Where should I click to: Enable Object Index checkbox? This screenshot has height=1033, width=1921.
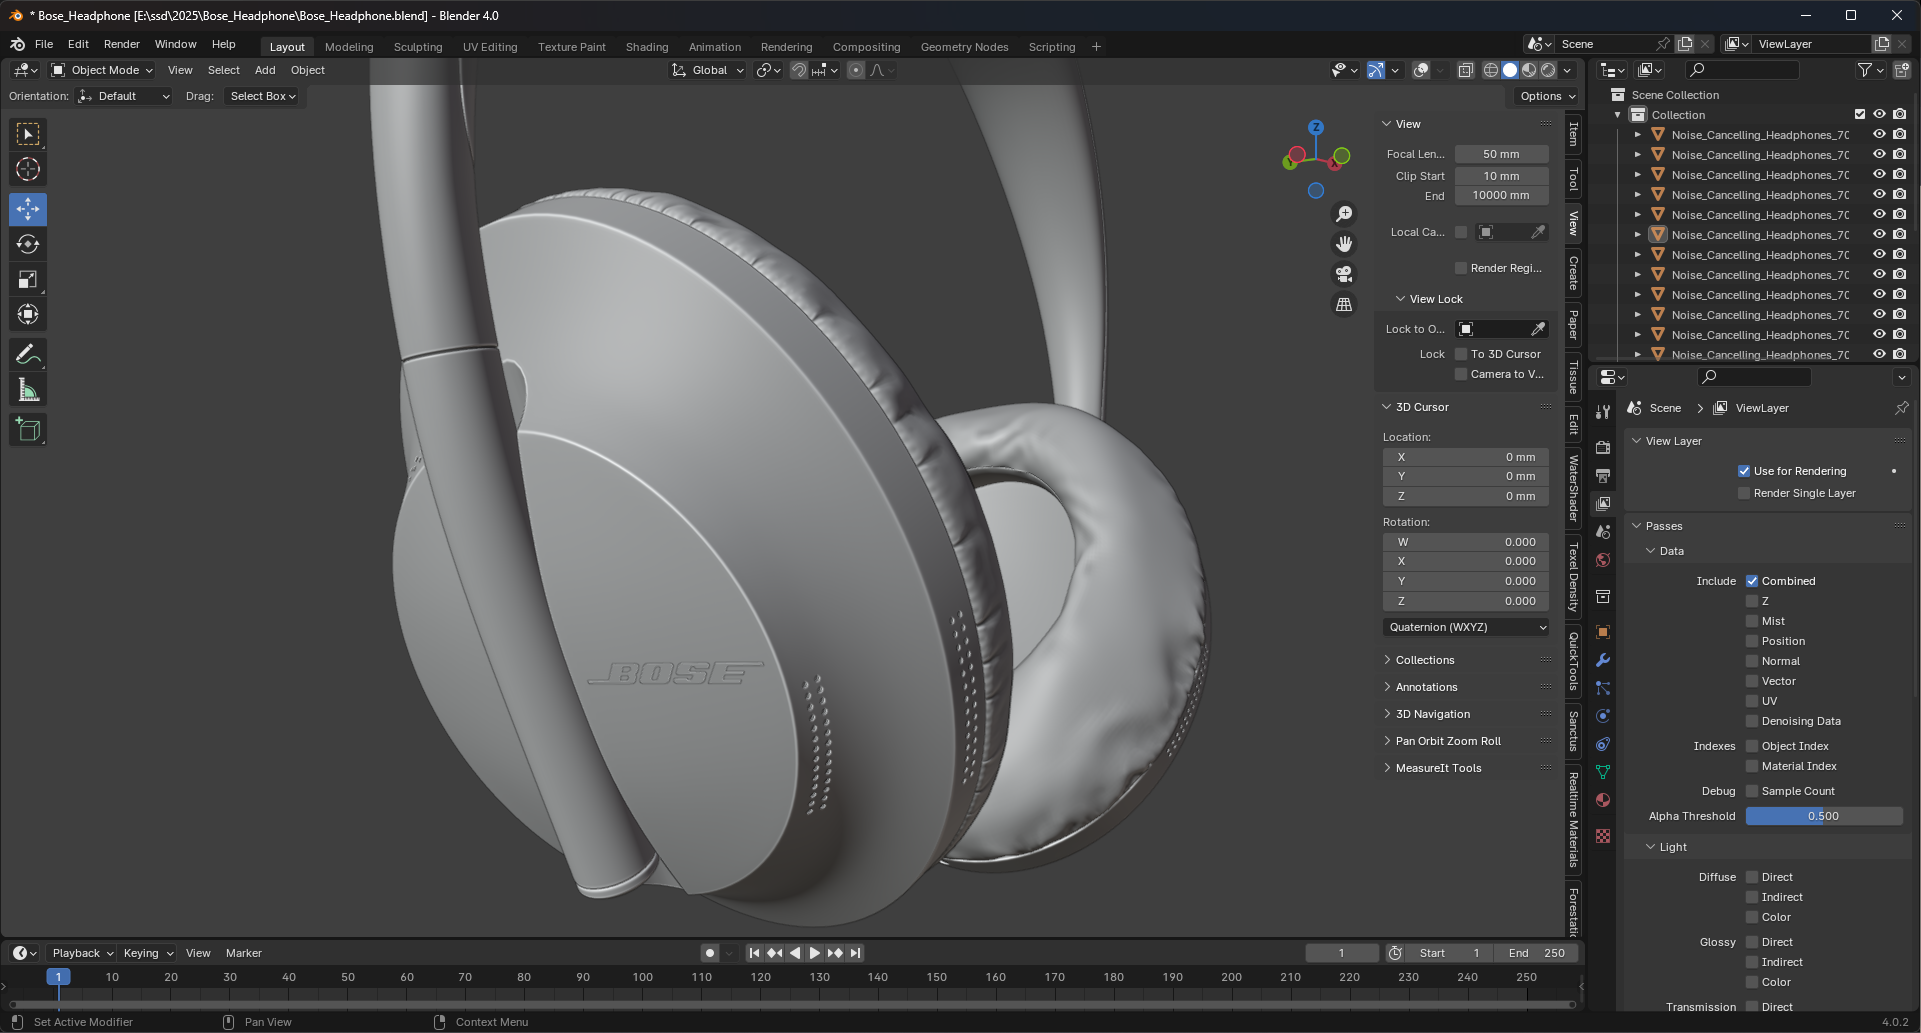pos(1752,746)
